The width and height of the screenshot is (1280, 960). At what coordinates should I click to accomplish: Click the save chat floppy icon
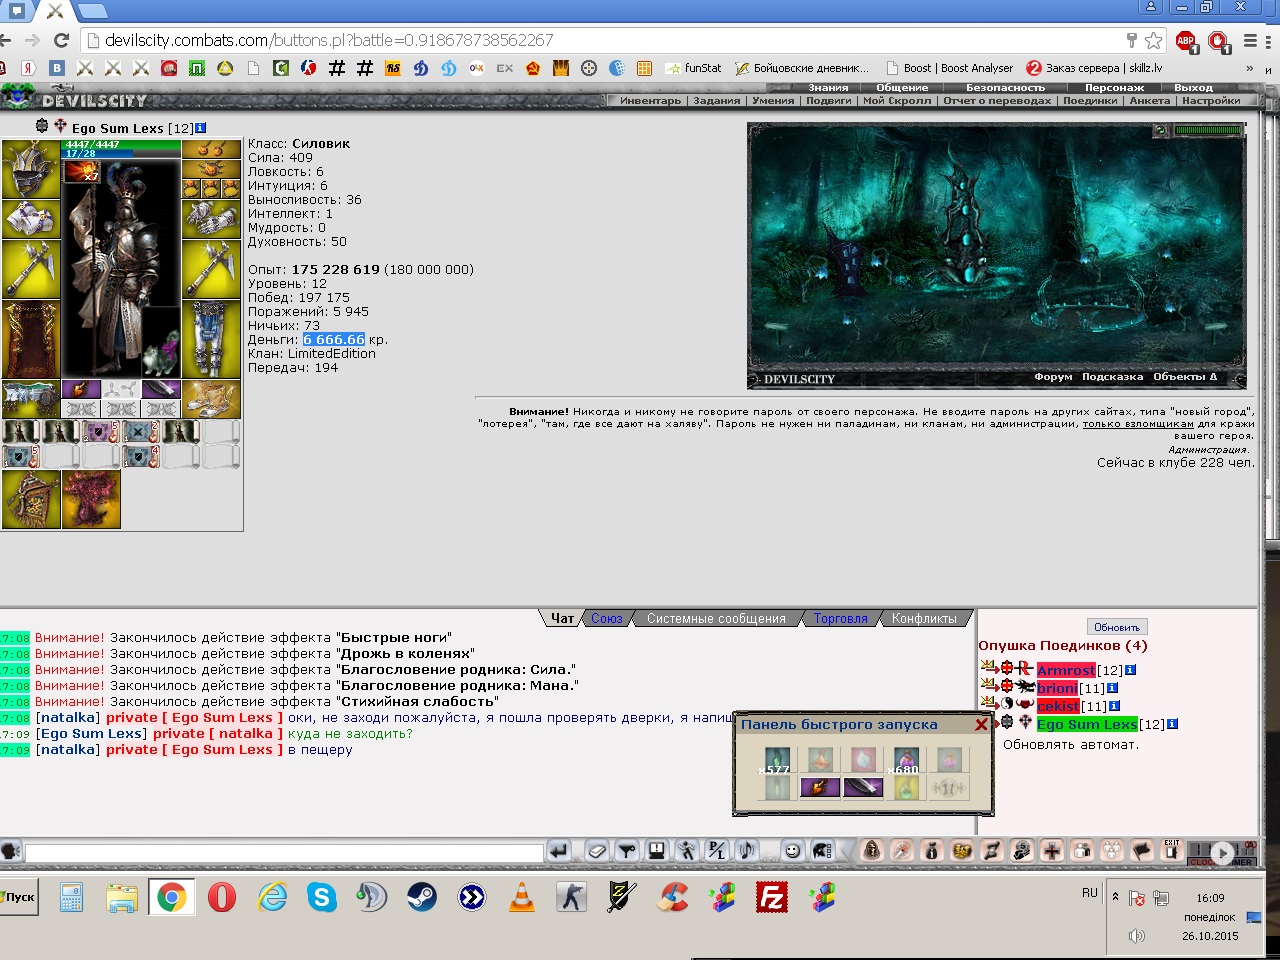(x=657, y=851)
